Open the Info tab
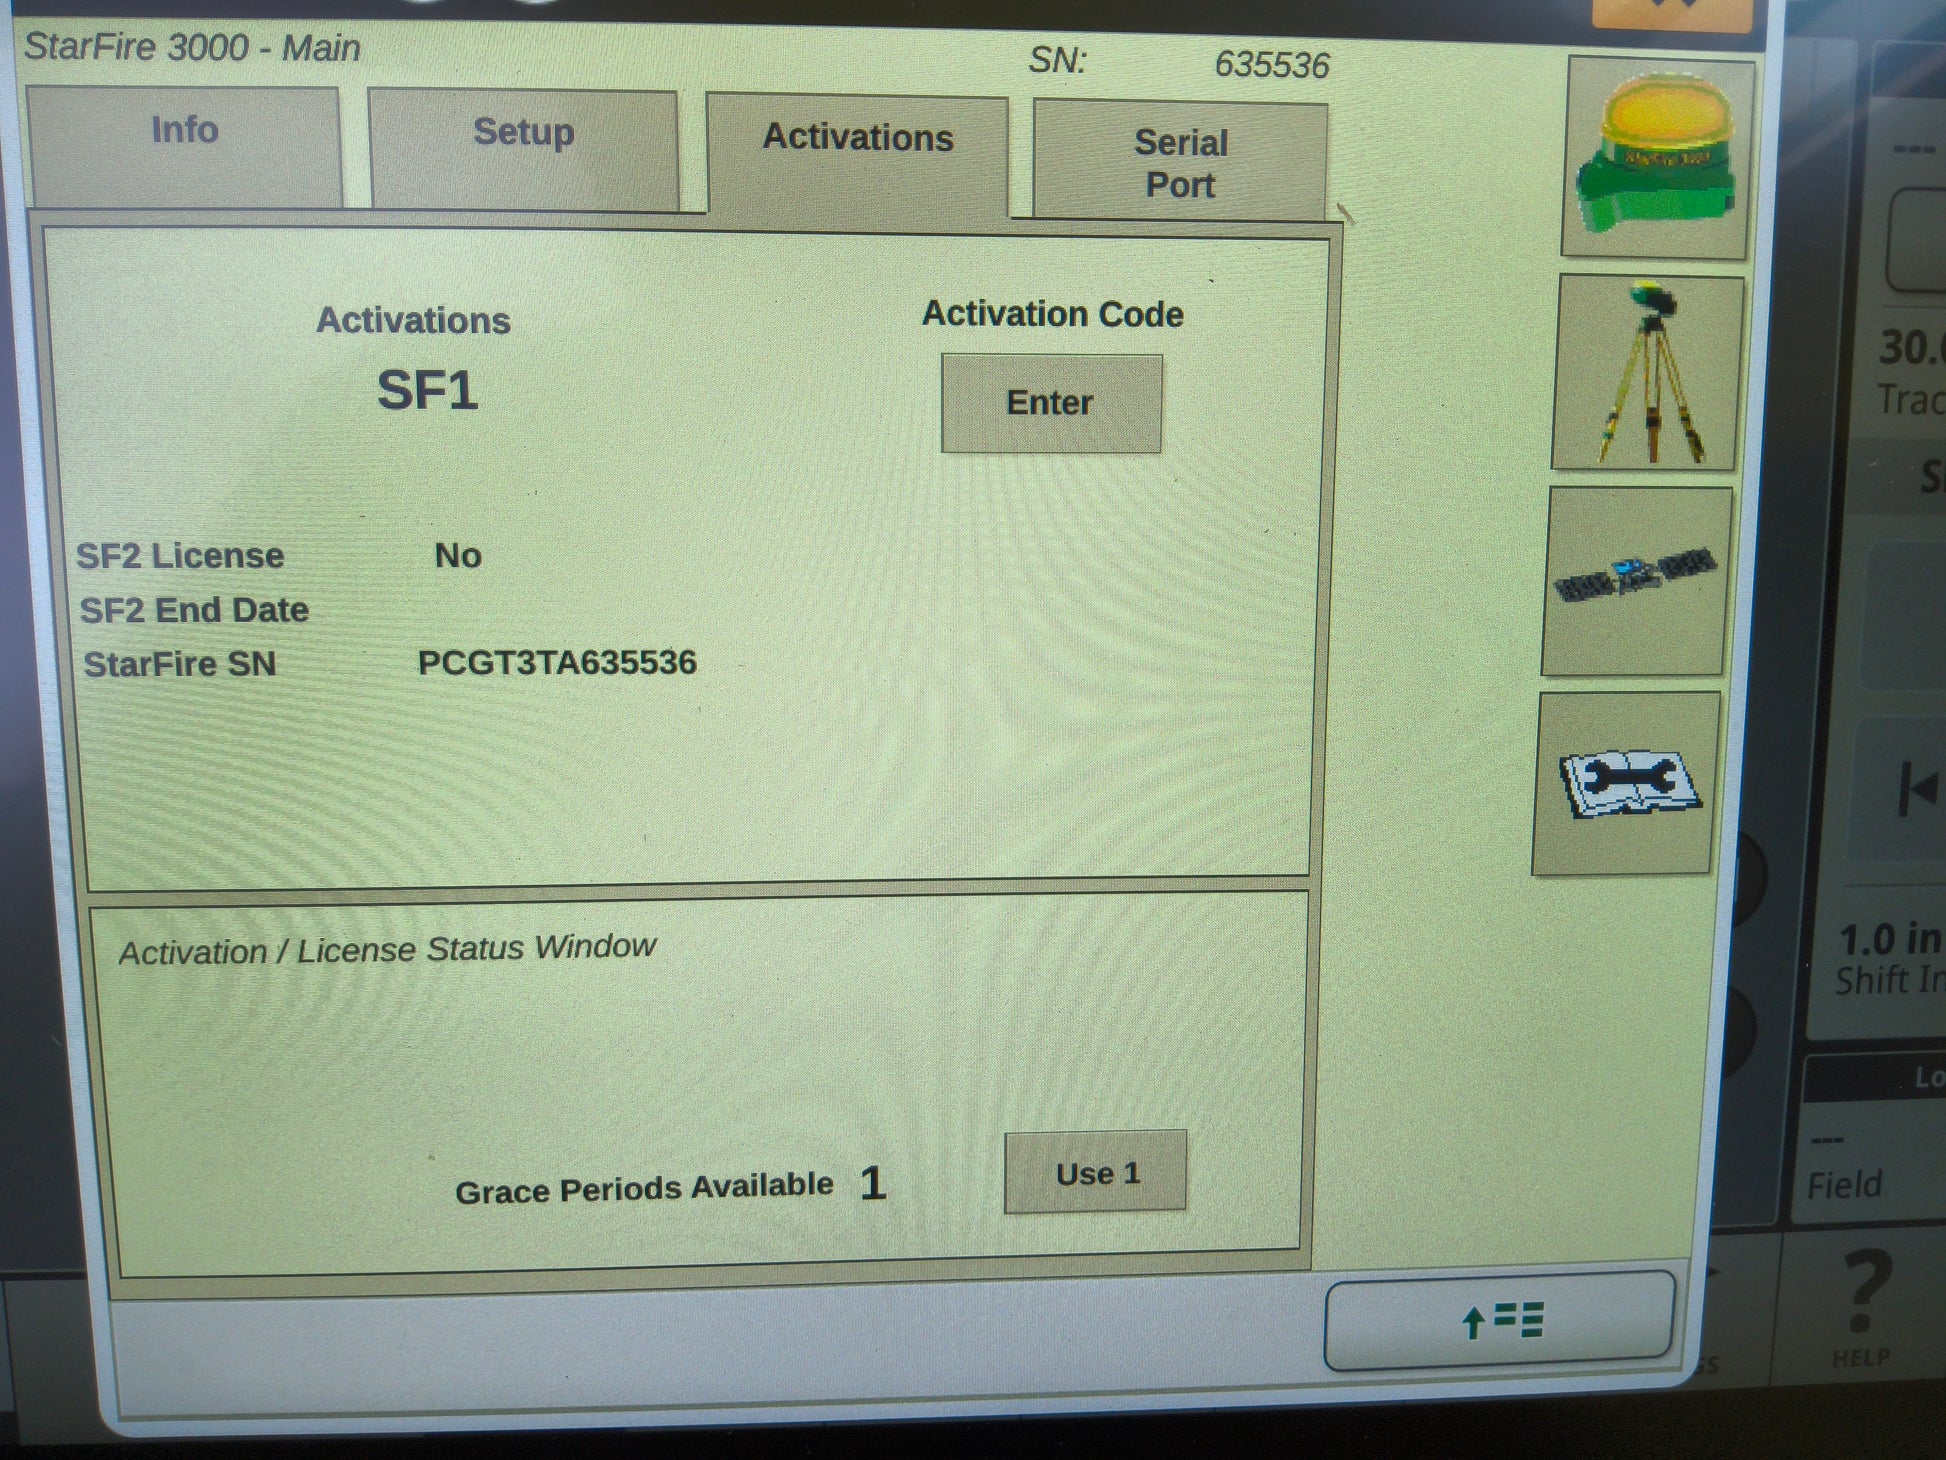This screenshot has width=1946, height=1460. coord(185,146)
